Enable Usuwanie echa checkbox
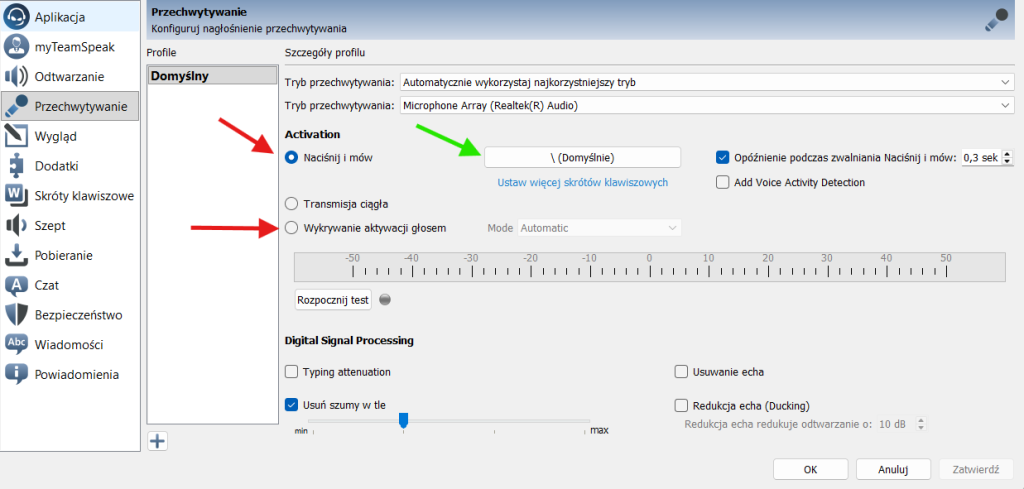Image resolution: width=1024 pixels, height=489 pixels. click(682, 372)
